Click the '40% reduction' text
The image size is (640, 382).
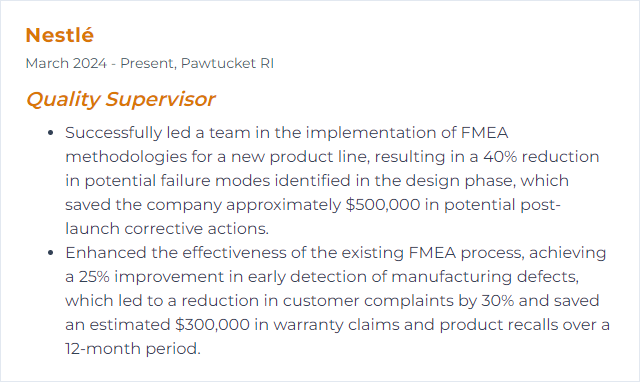click(541, 157)
